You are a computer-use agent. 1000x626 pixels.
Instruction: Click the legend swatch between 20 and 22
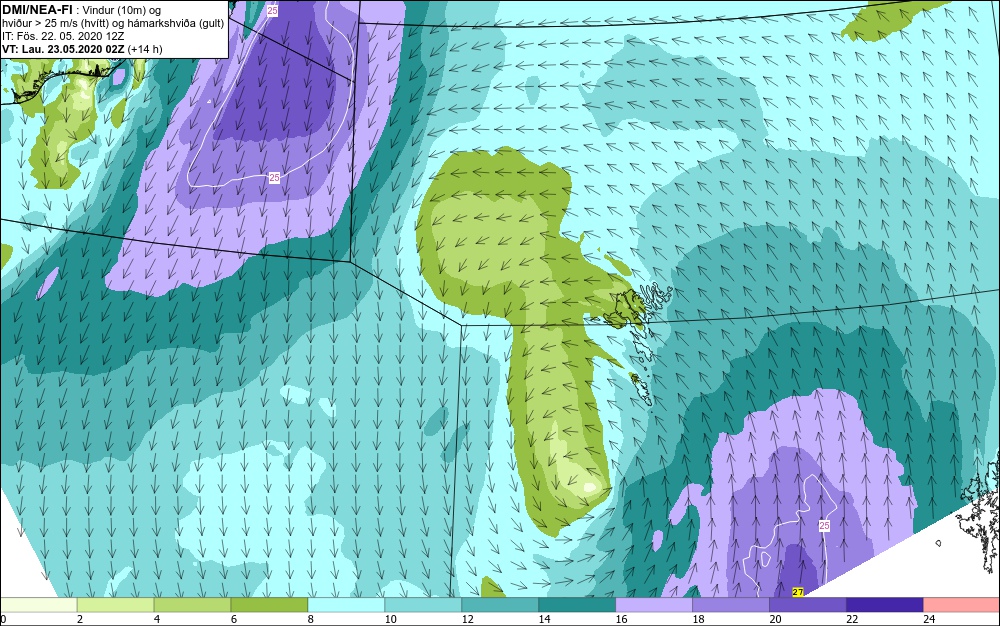coord(807,605)
